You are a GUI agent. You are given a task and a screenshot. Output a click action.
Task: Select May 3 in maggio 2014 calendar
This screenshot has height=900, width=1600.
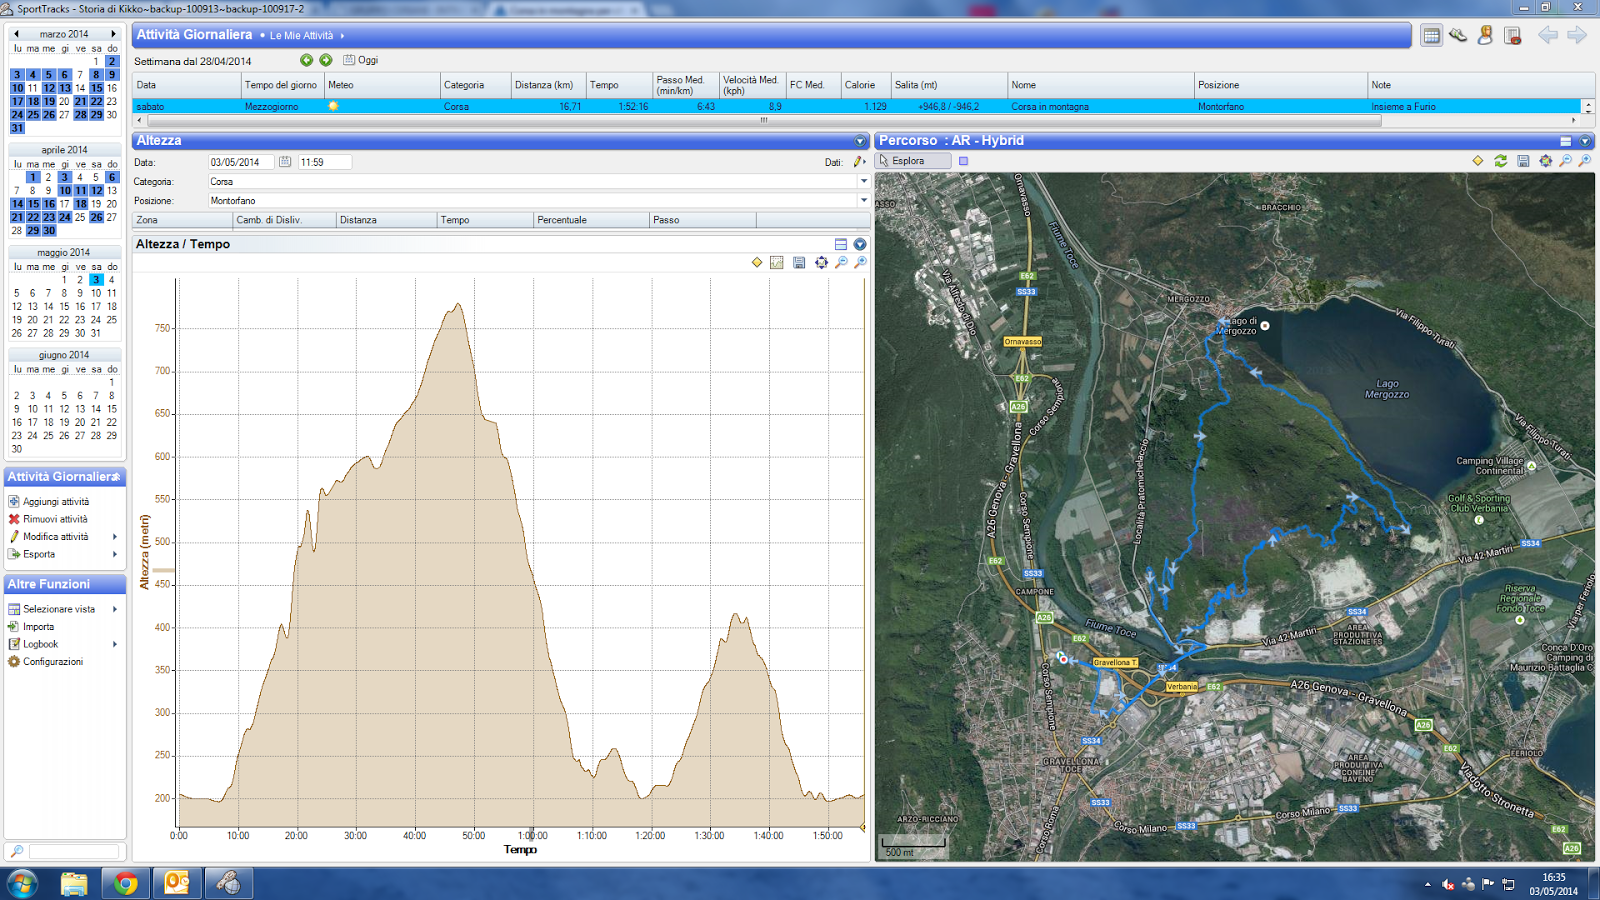[96, 280]
